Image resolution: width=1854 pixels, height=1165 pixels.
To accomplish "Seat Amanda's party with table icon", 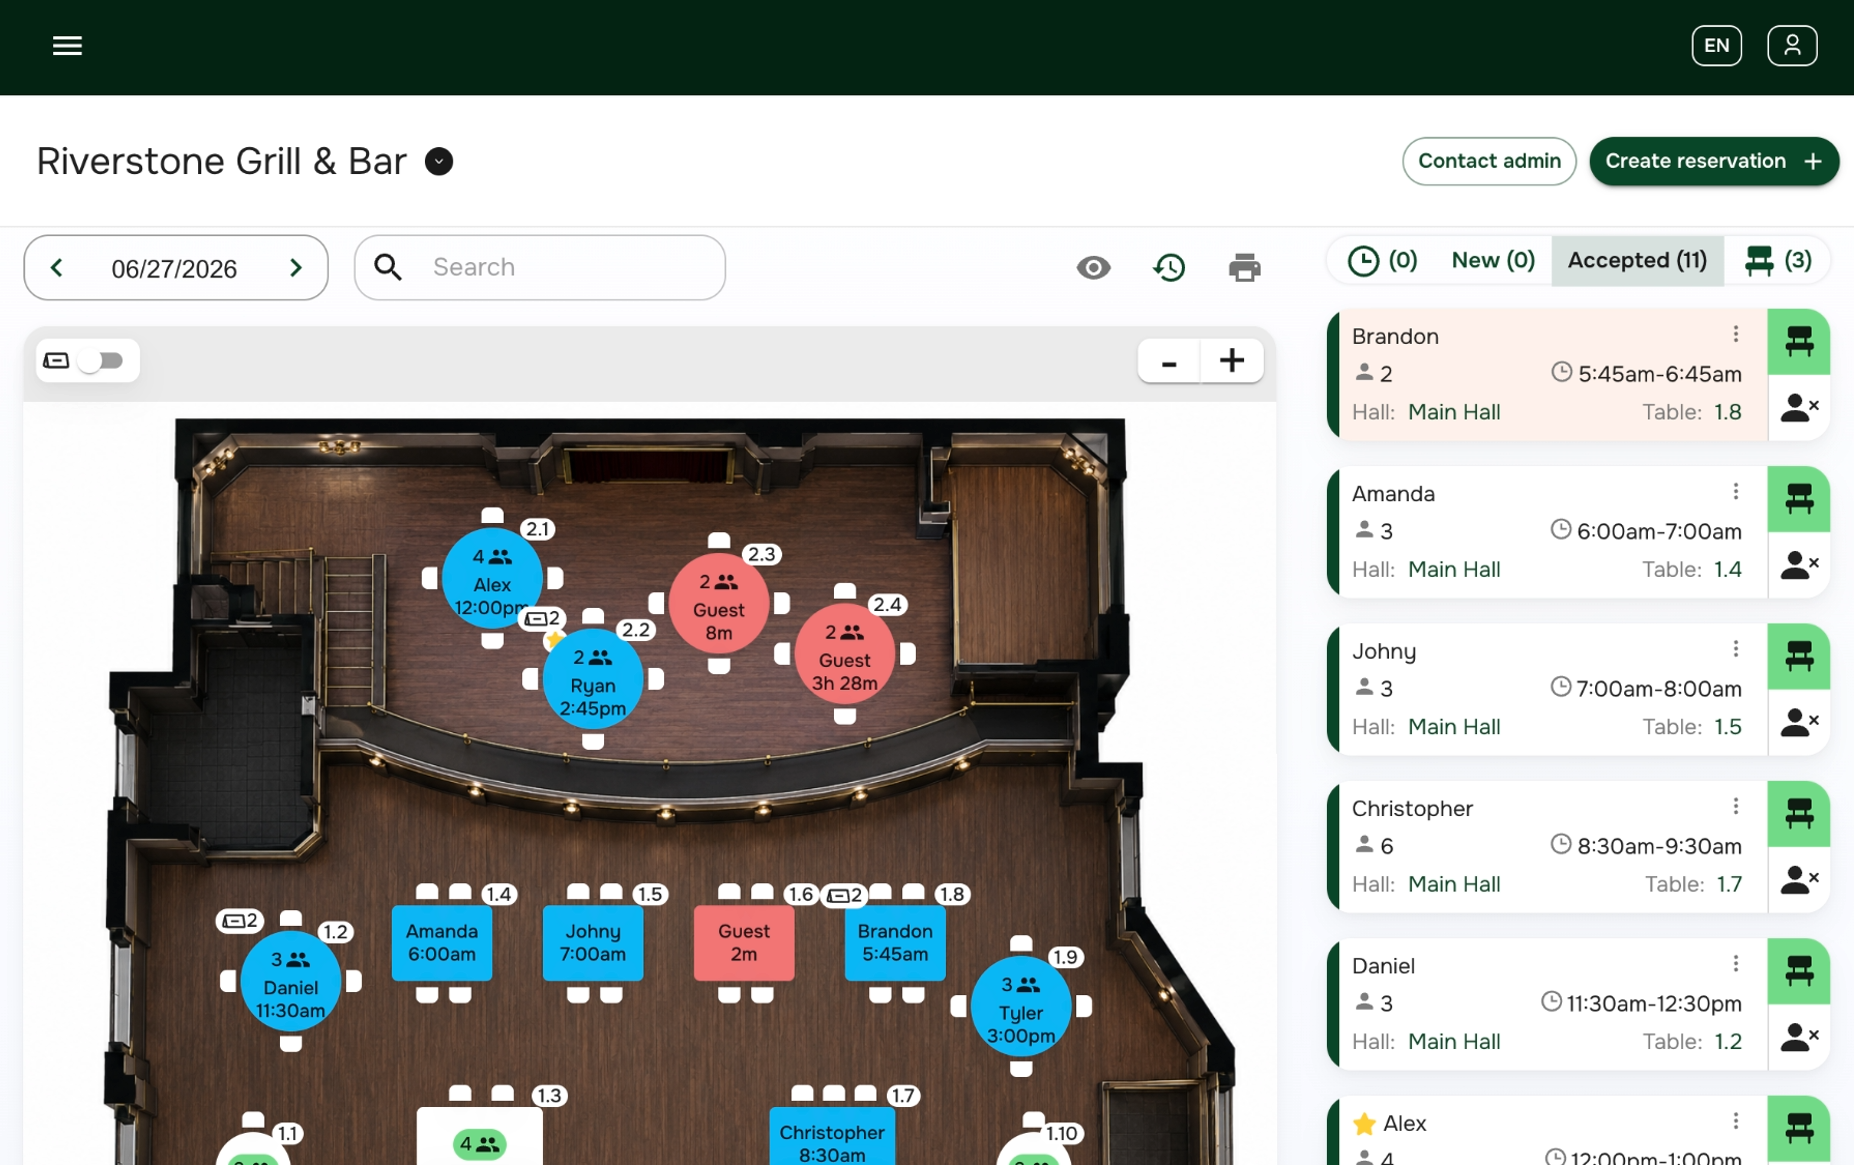I will (1798, 499).
